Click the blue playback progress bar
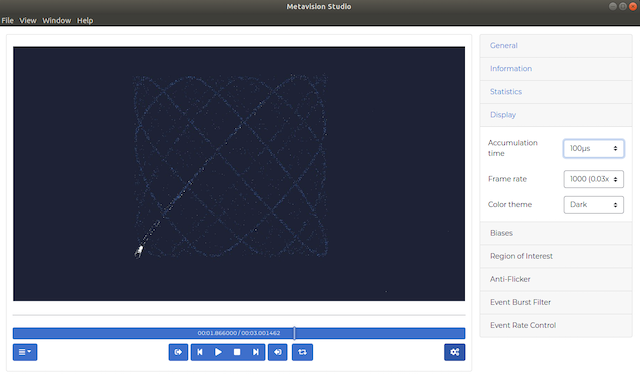Screen dimensions: 640x379 (239, 333)
